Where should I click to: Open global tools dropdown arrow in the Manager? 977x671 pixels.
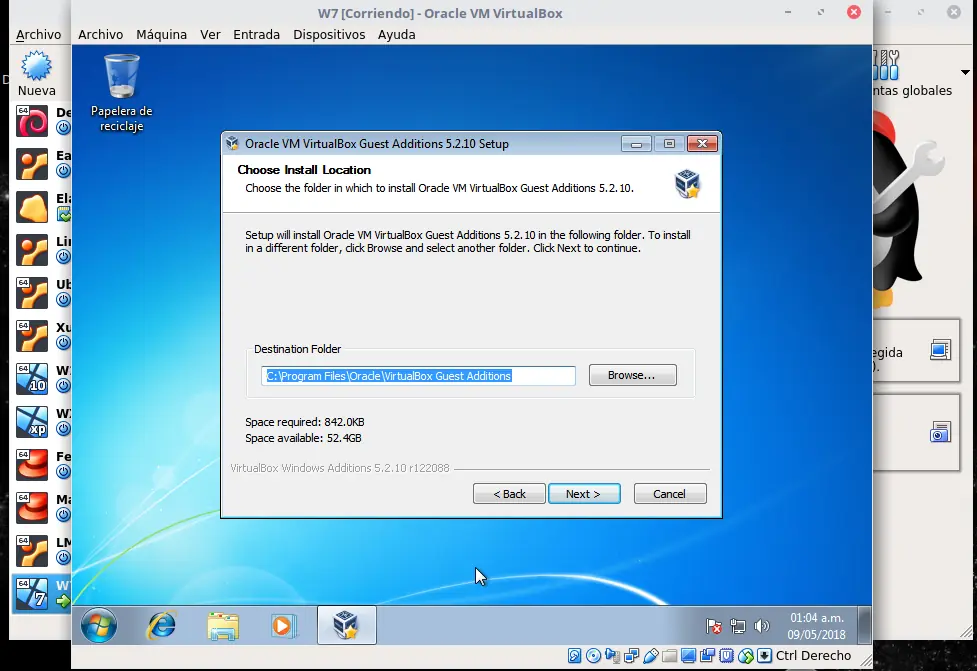point(965,72)
